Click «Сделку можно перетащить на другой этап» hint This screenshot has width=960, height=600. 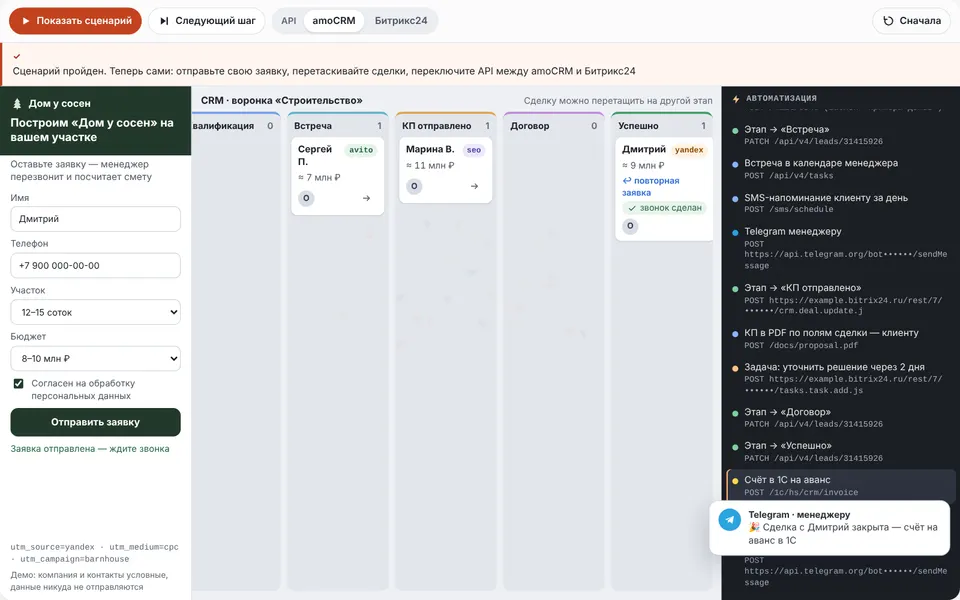coord(618,100)
